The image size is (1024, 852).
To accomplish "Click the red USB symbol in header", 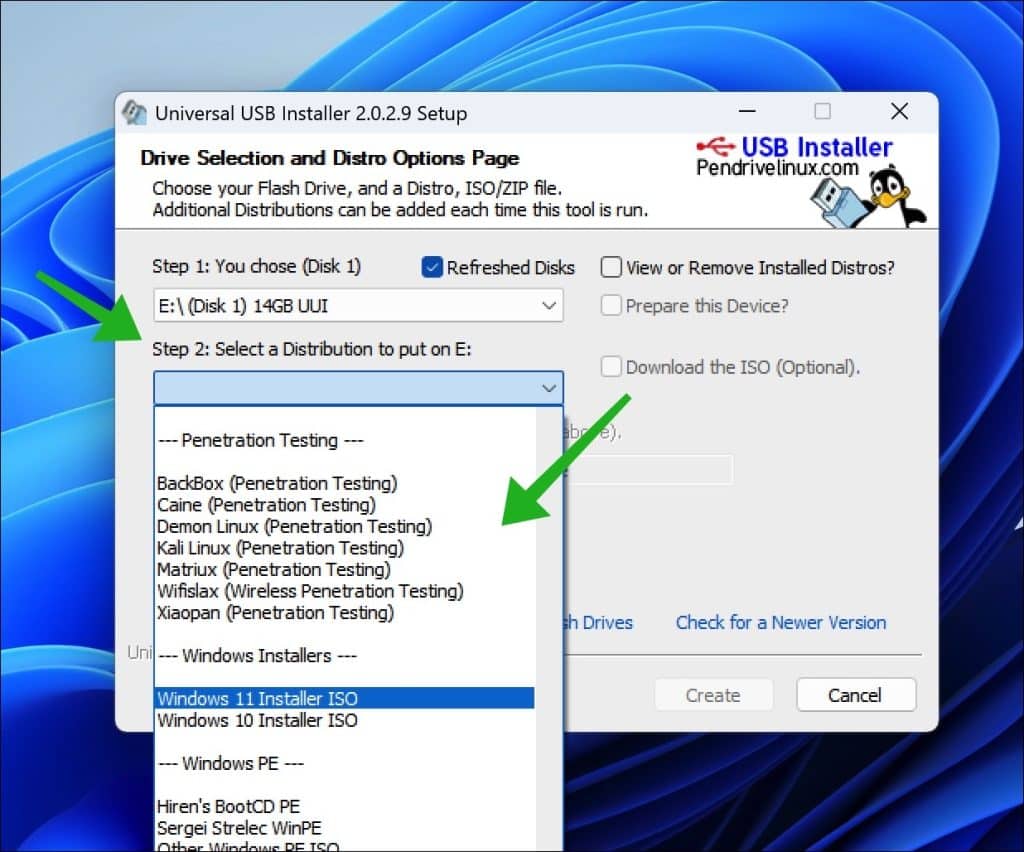I will 716,145.
